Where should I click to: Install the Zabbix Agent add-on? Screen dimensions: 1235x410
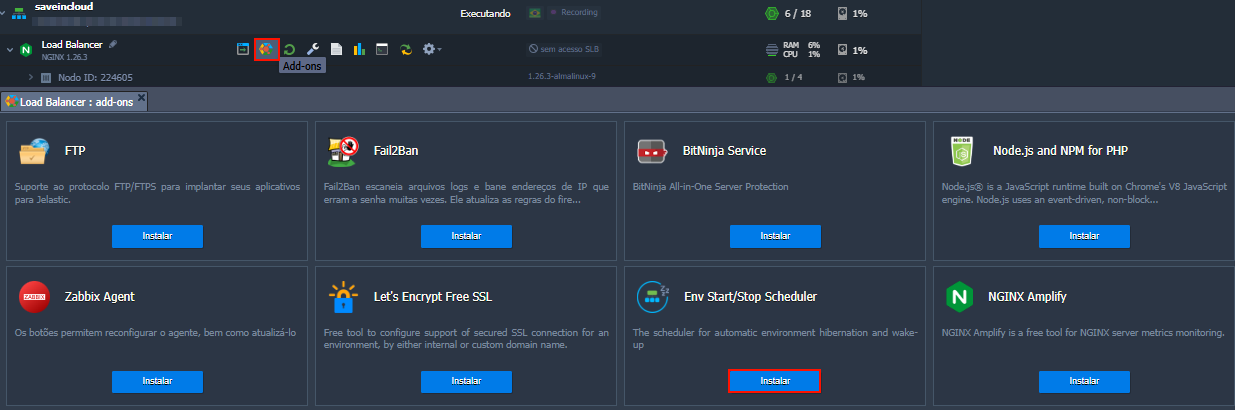pos(157,381)
